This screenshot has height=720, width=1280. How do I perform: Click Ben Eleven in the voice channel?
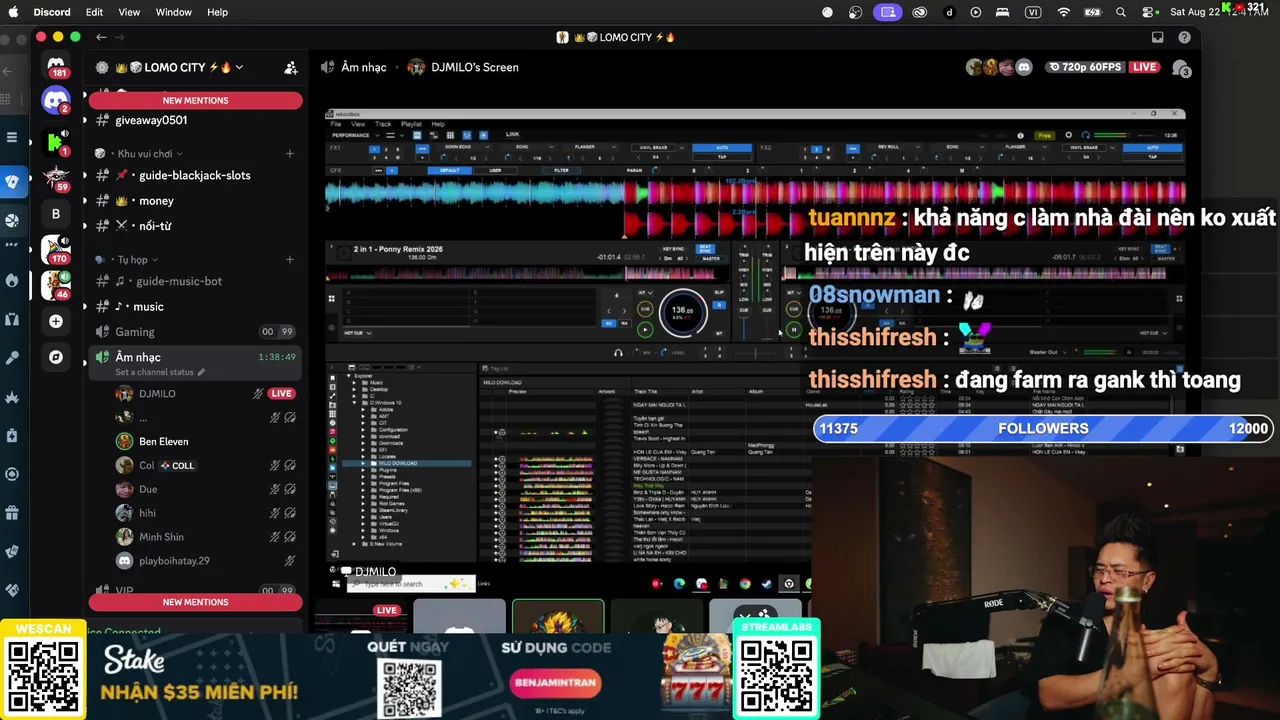click(163, 441)
